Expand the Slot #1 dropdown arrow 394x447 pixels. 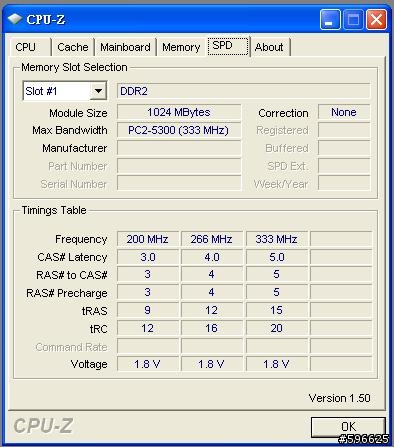pyautogui.click(x=98, y=91)
